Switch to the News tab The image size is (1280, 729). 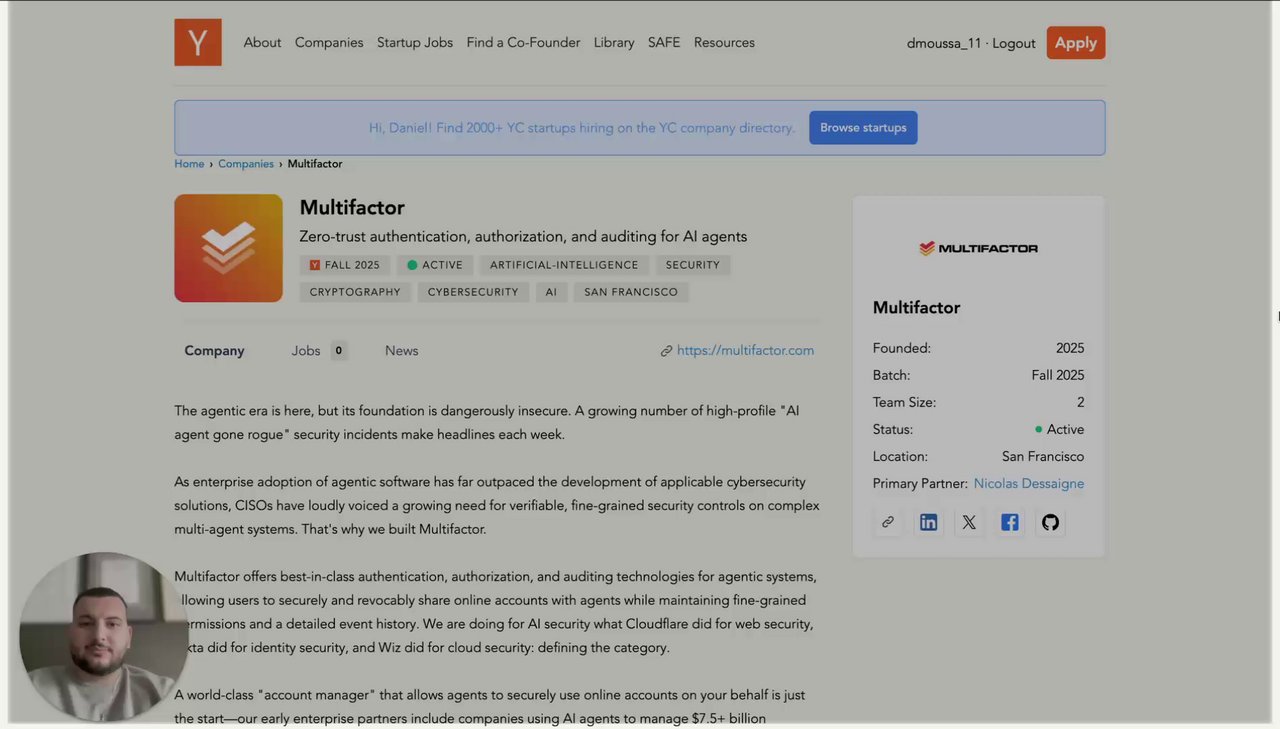click(401, 351)
